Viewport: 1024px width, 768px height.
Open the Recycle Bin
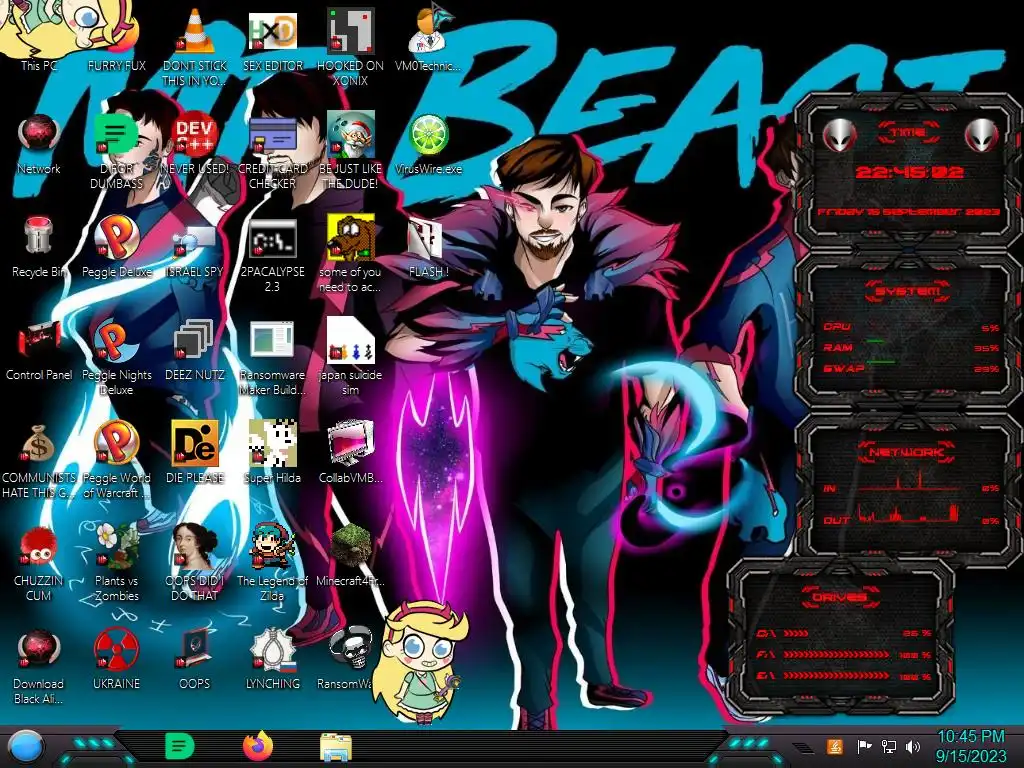39,236
